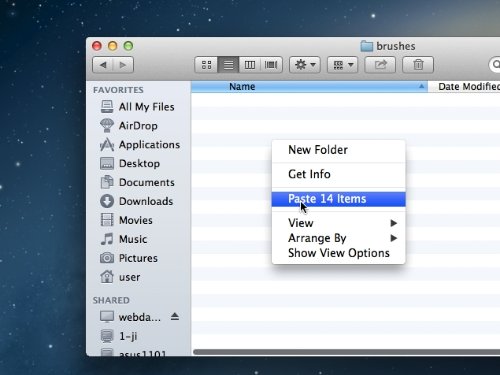Click the search field magnifier
Image resolution: width=500 pixels, height=375 pixels.
point(496,65)
